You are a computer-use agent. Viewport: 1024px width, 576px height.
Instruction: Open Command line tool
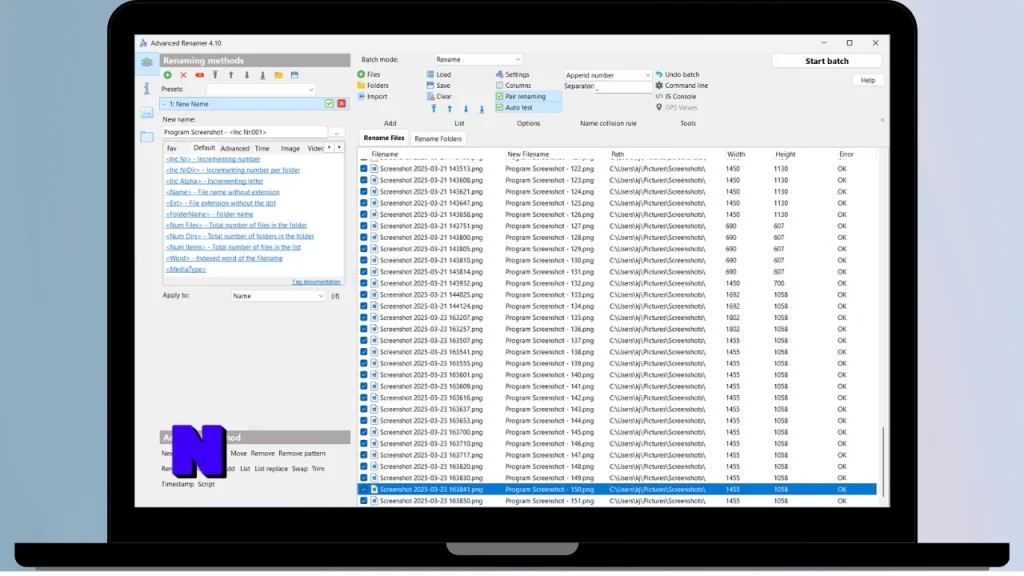(x=682, y=86)
